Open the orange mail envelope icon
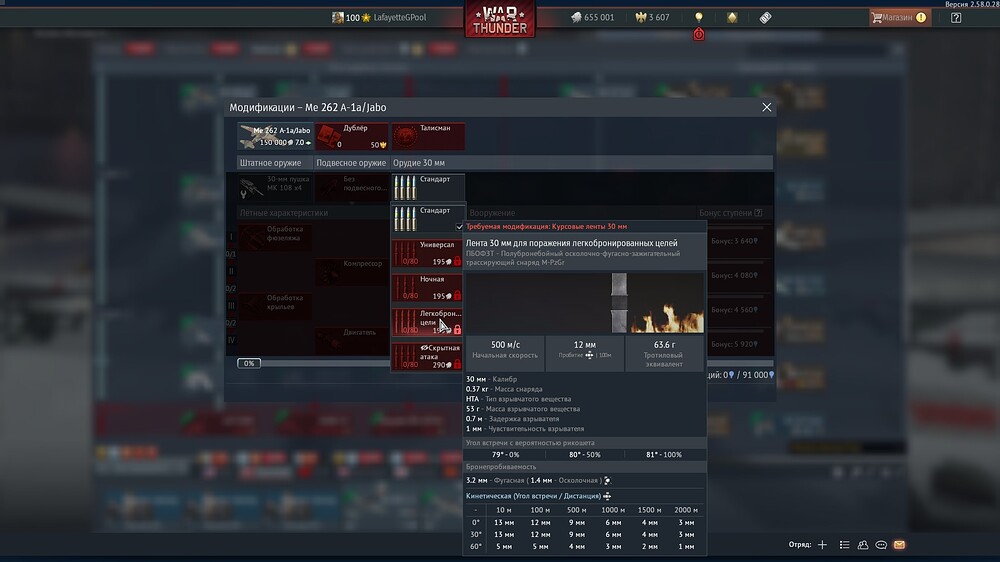The width and height of the screenshot is (1000, 562). click(899, 545)
